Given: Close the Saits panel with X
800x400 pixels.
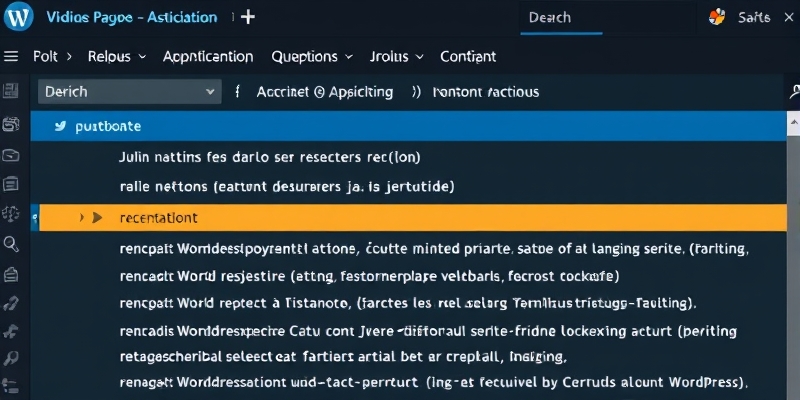Looking at the screenshot, I should (x=789, y=17).
